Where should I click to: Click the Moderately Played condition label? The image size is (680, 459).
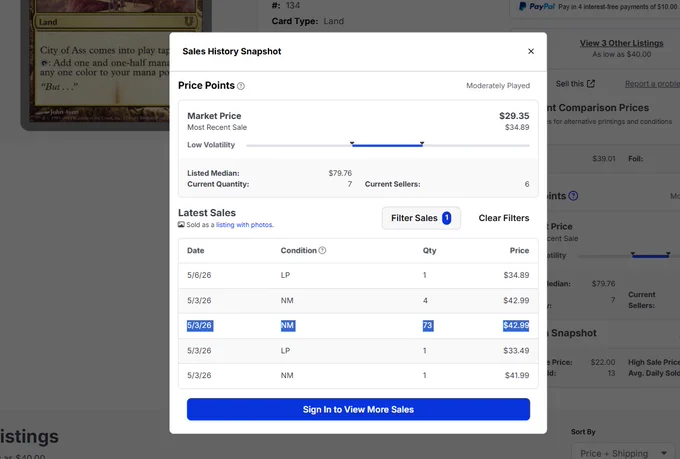(x=498, y=85)
